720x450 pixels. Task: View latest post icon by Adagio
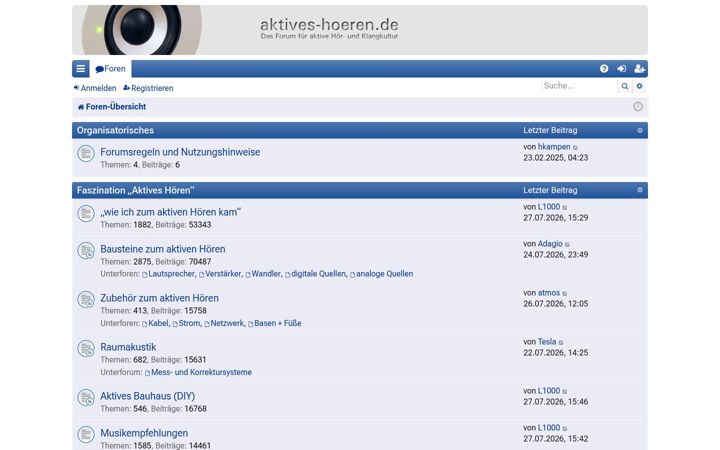(568, 245)
